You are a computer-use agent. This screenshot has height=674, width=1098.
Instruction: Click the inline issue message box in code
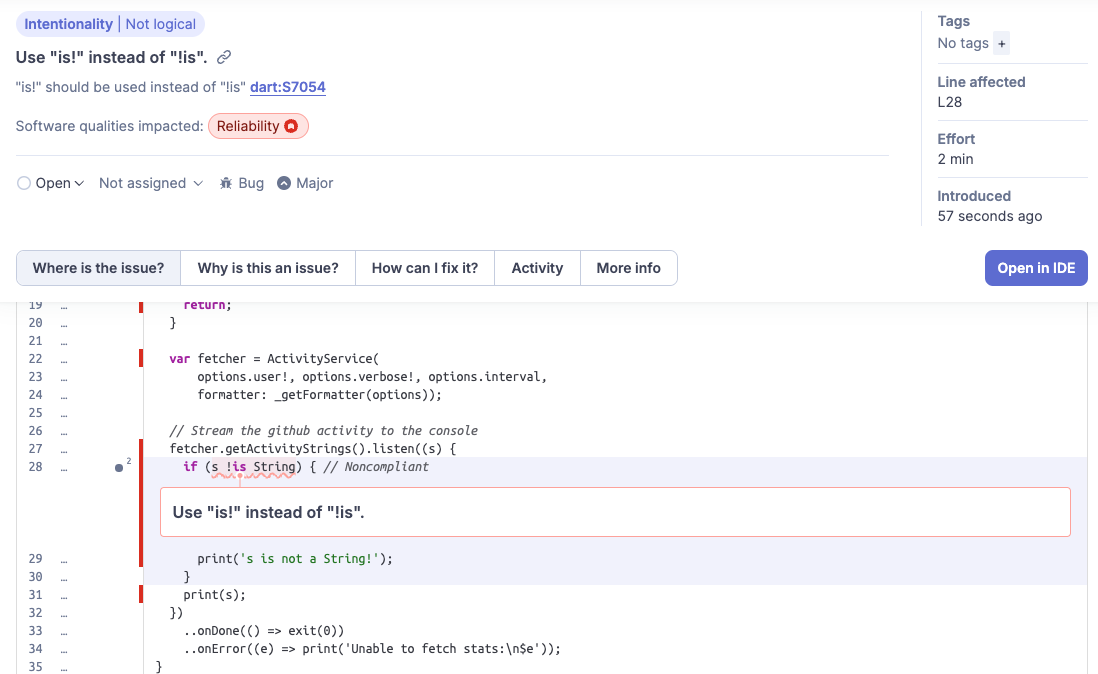615,512
